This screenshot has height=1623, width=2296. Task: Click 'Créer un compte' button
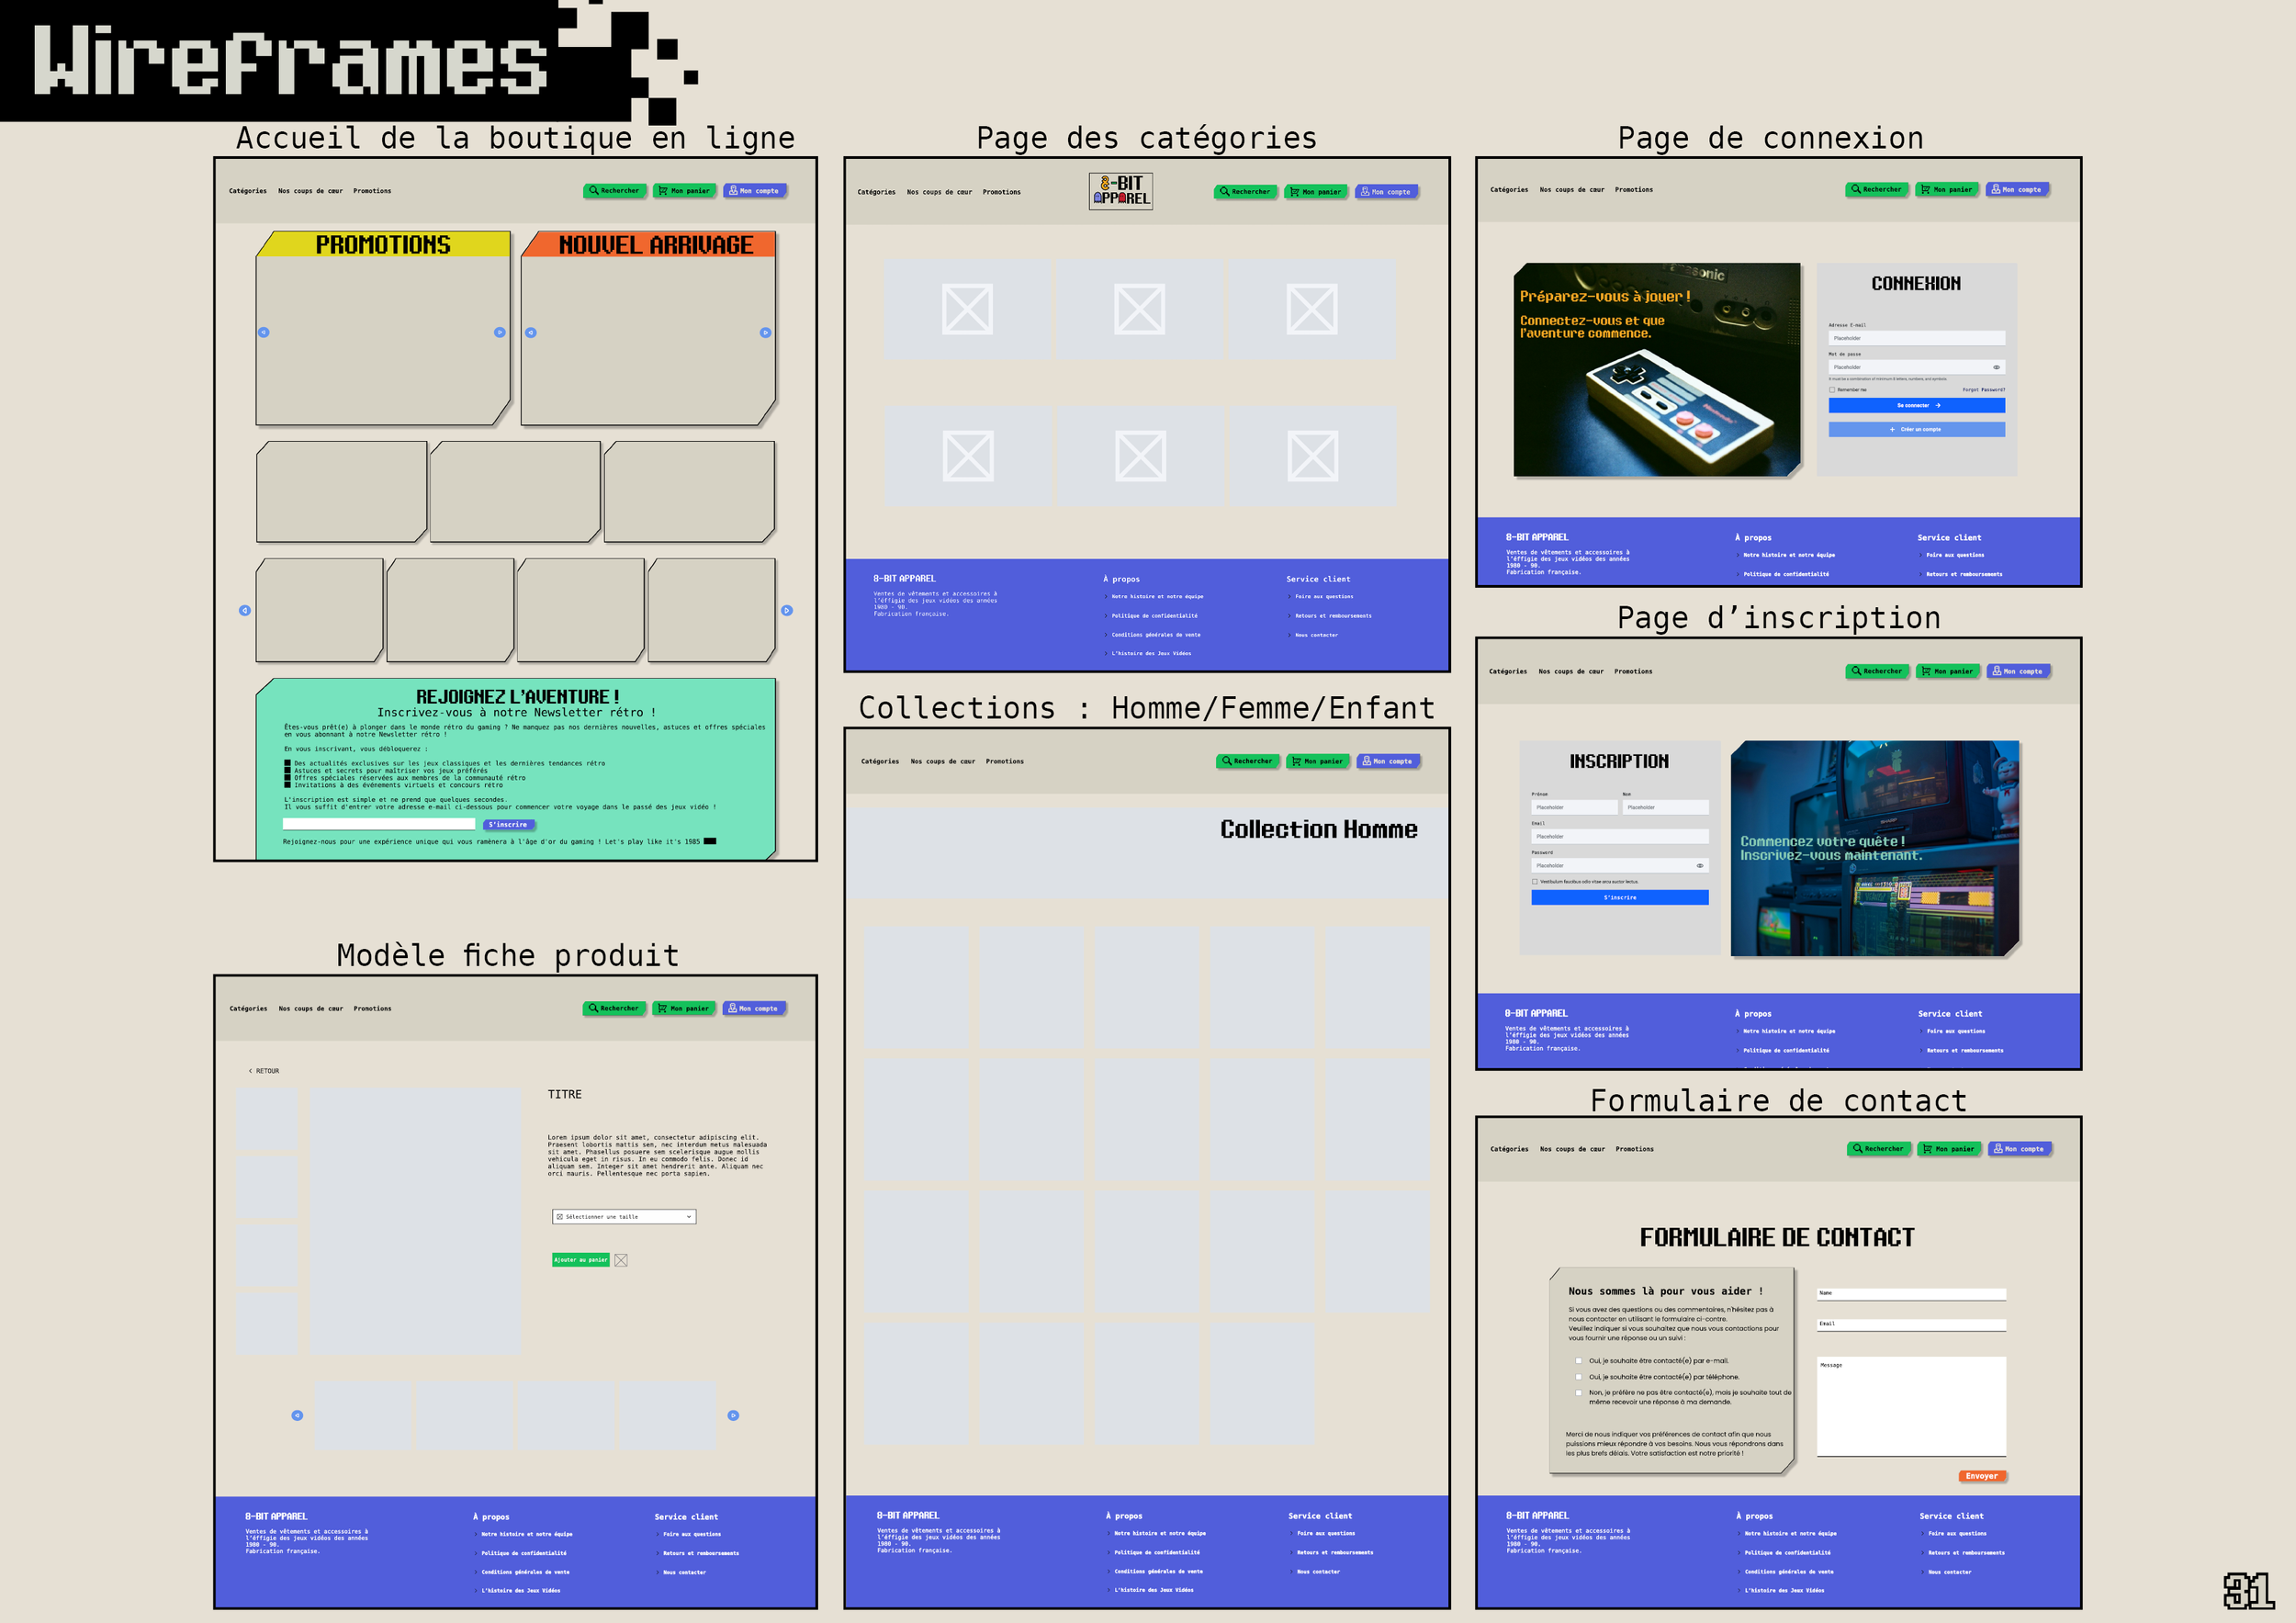[x=1916, y=430]
